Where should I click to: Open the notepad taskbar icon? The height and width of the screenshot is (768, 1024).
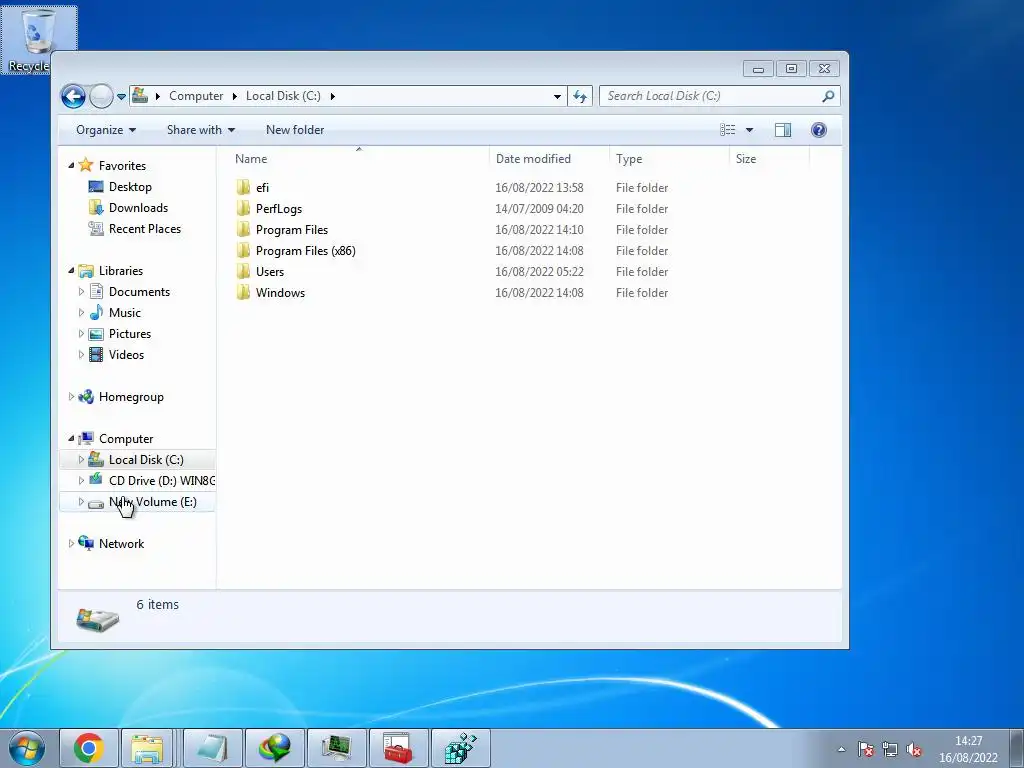(x=212, y=748)
